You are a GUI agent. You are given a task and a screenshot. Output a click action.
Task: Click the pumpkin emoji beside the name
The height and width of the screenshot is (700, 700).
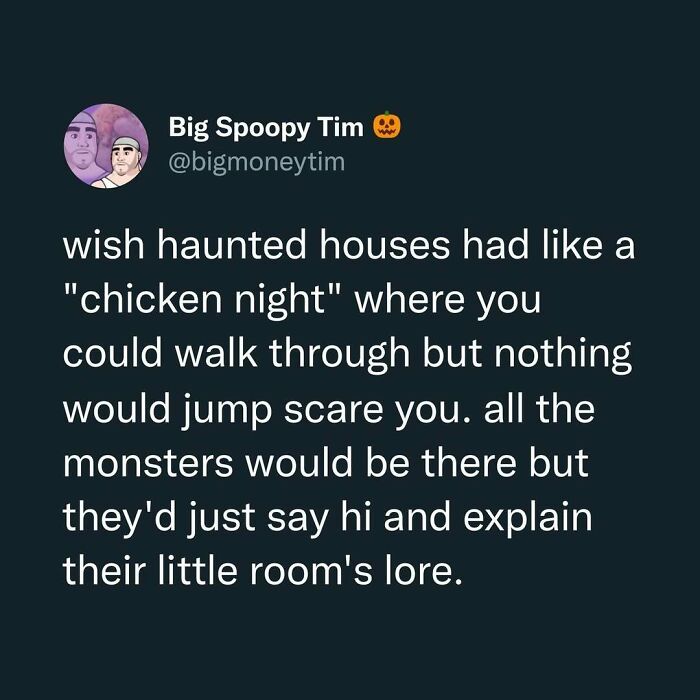[x=387, y=125]
